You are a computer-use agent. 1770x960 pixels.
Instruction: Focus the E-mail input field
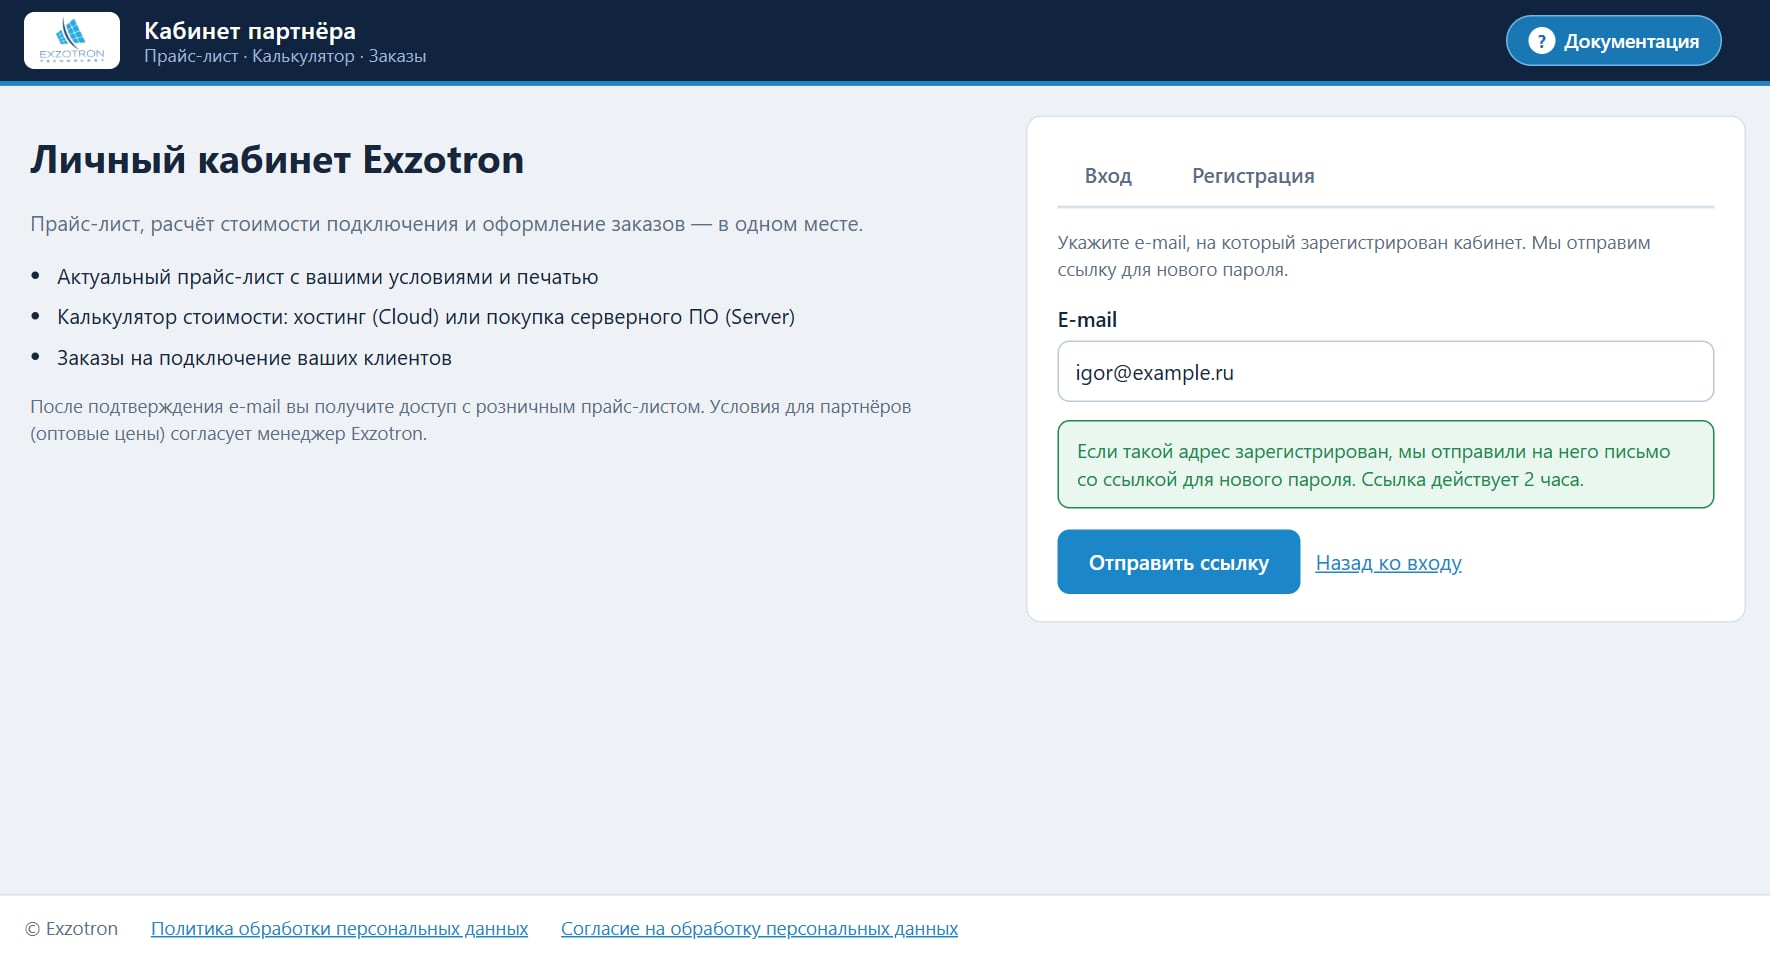[x=1385, y=372]
